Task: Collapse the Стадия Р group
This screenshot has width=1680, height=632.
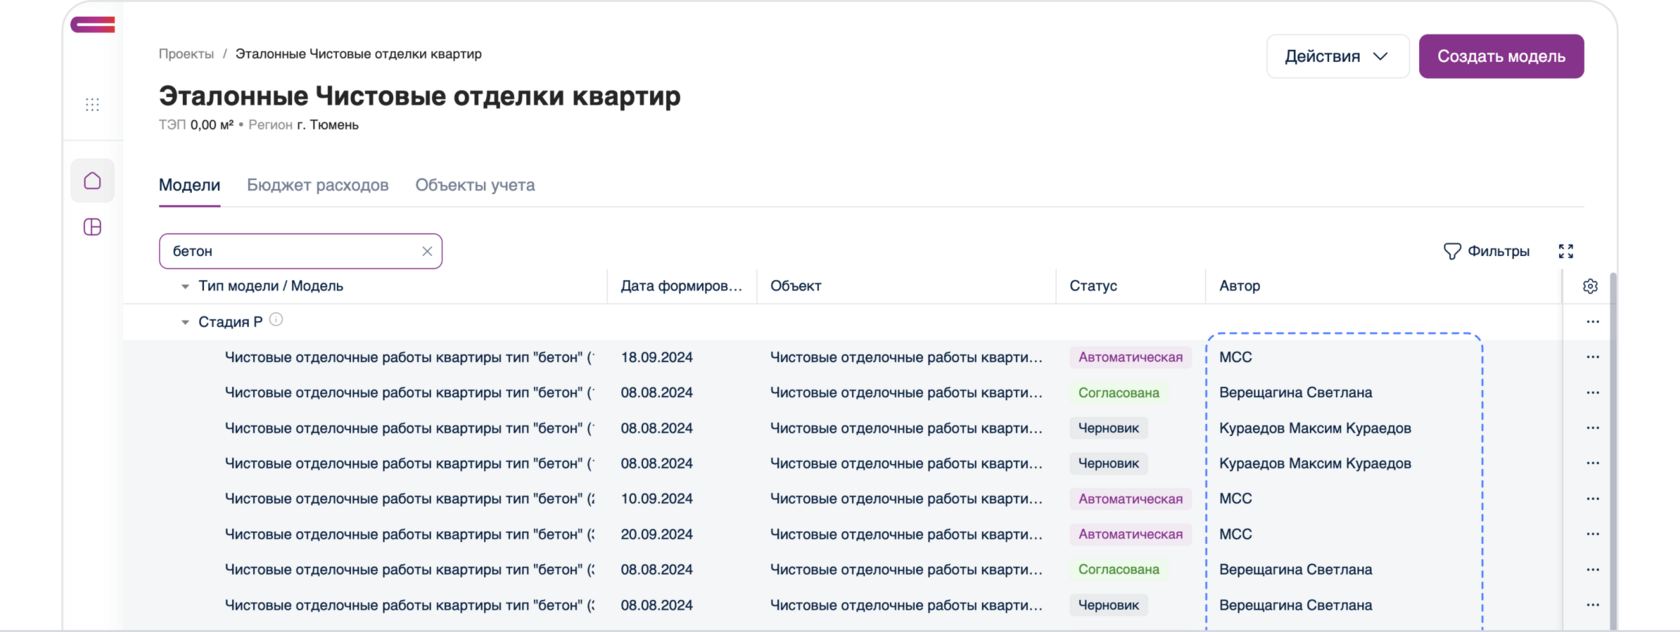Action: pos(185,322)
